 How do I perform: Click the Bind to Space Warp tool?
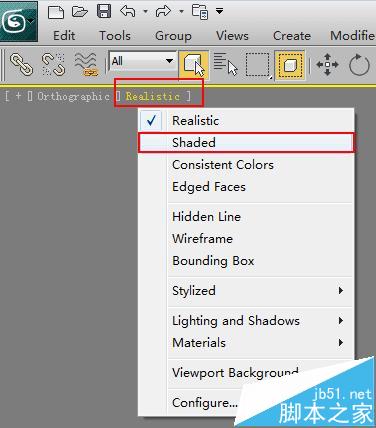86,64
